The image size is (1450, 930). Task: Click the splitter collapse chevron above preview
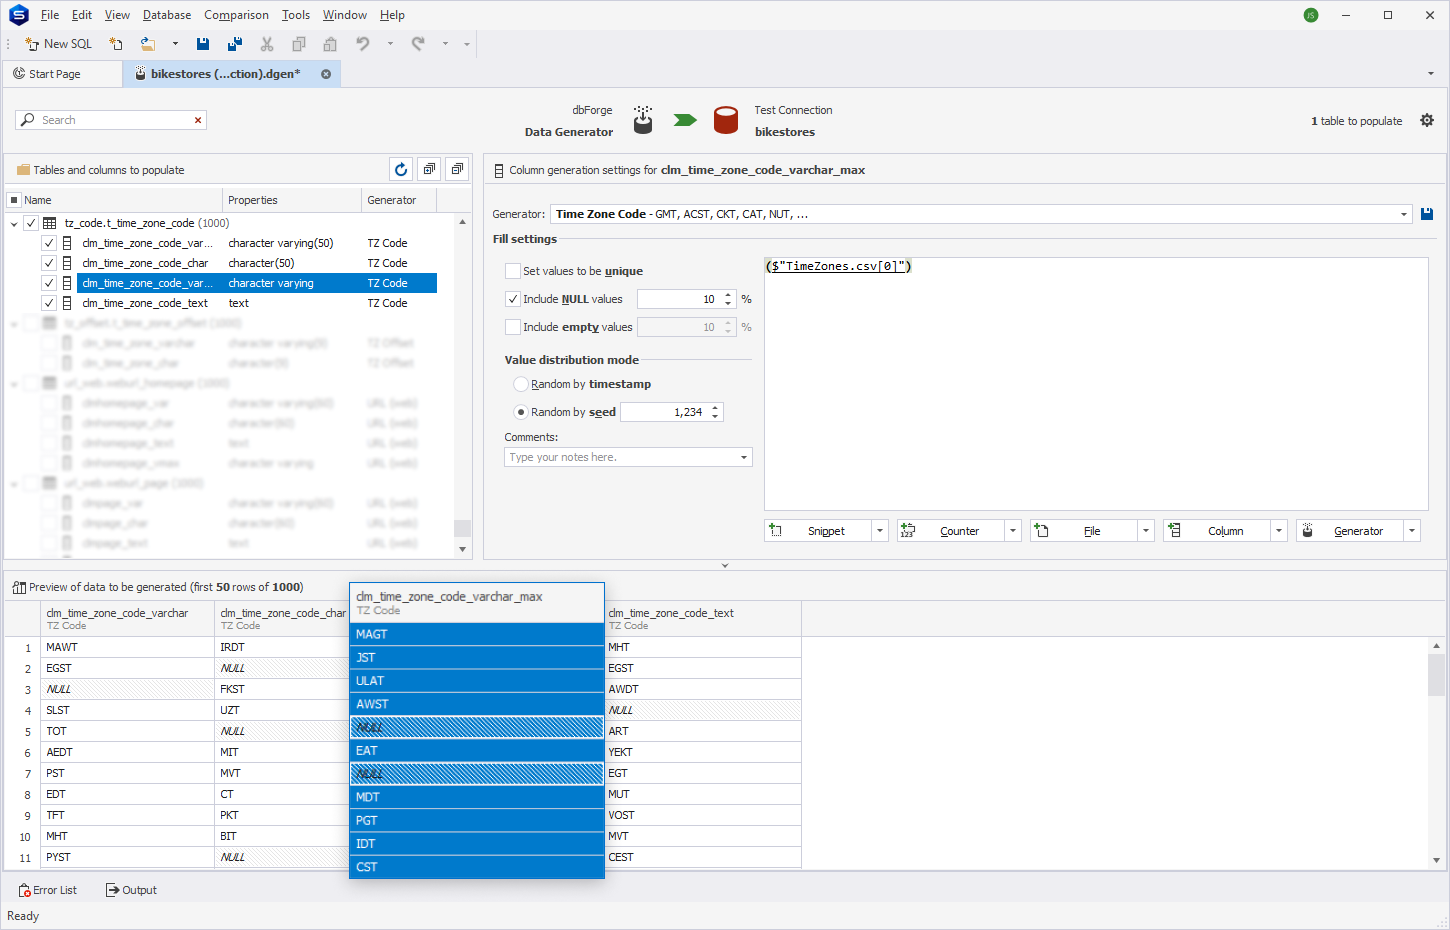point(725,566)
